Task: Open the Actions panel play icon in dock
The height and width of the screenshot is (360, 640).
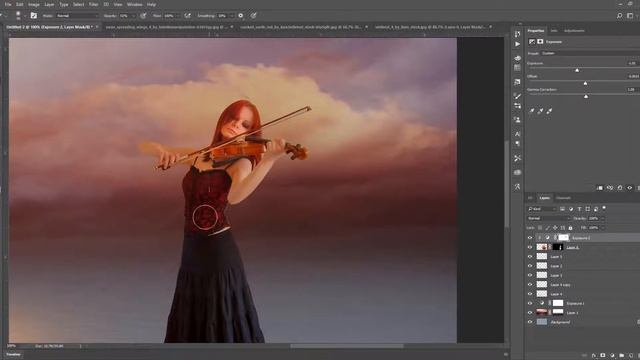Action: point(518,44)
